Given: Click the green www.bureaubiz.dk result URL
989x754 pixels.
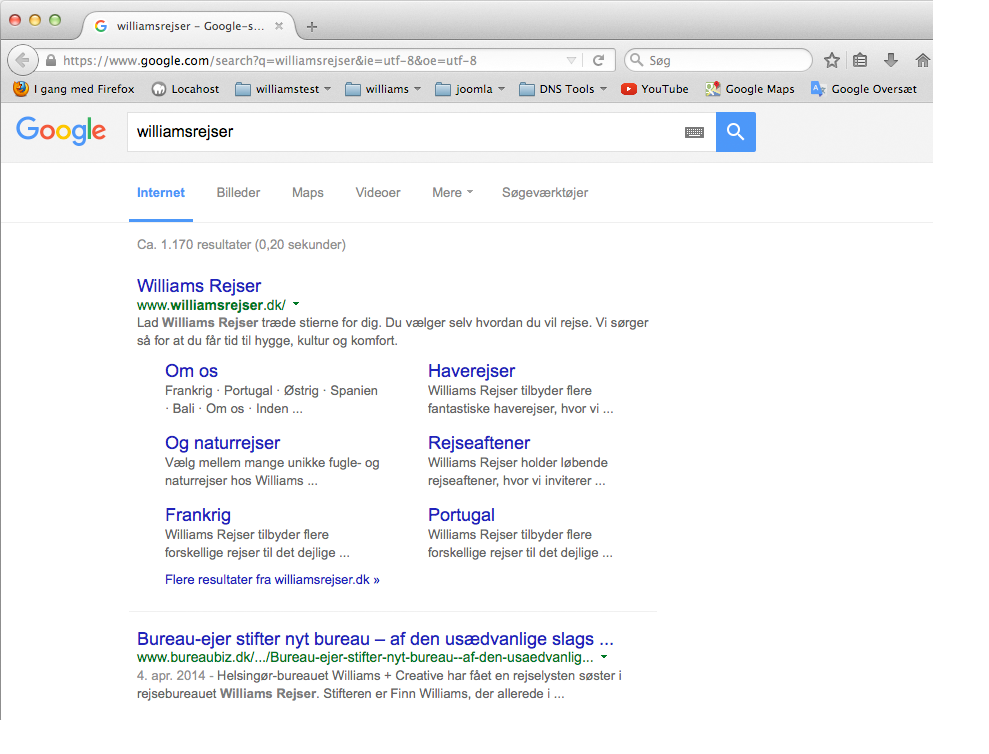Looking at the screenshot, I should [x=365, y=657].
